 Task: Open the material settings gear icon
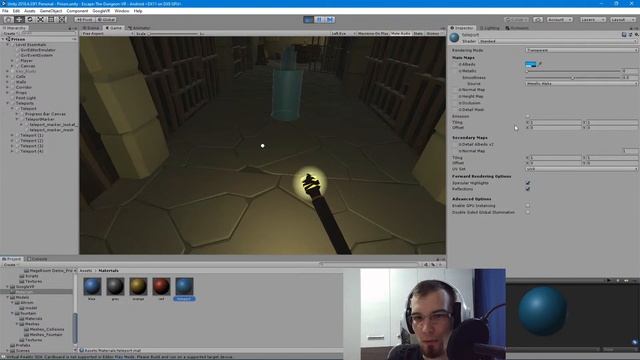[x=636, y=35]
